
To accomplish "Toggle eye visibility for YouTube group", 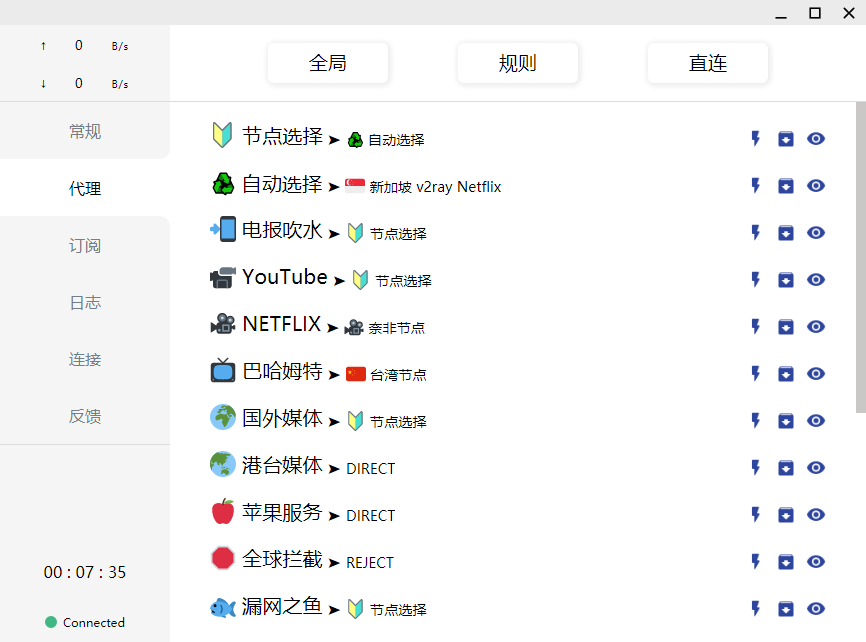I will pyautogui.click(x=816, y=280).
